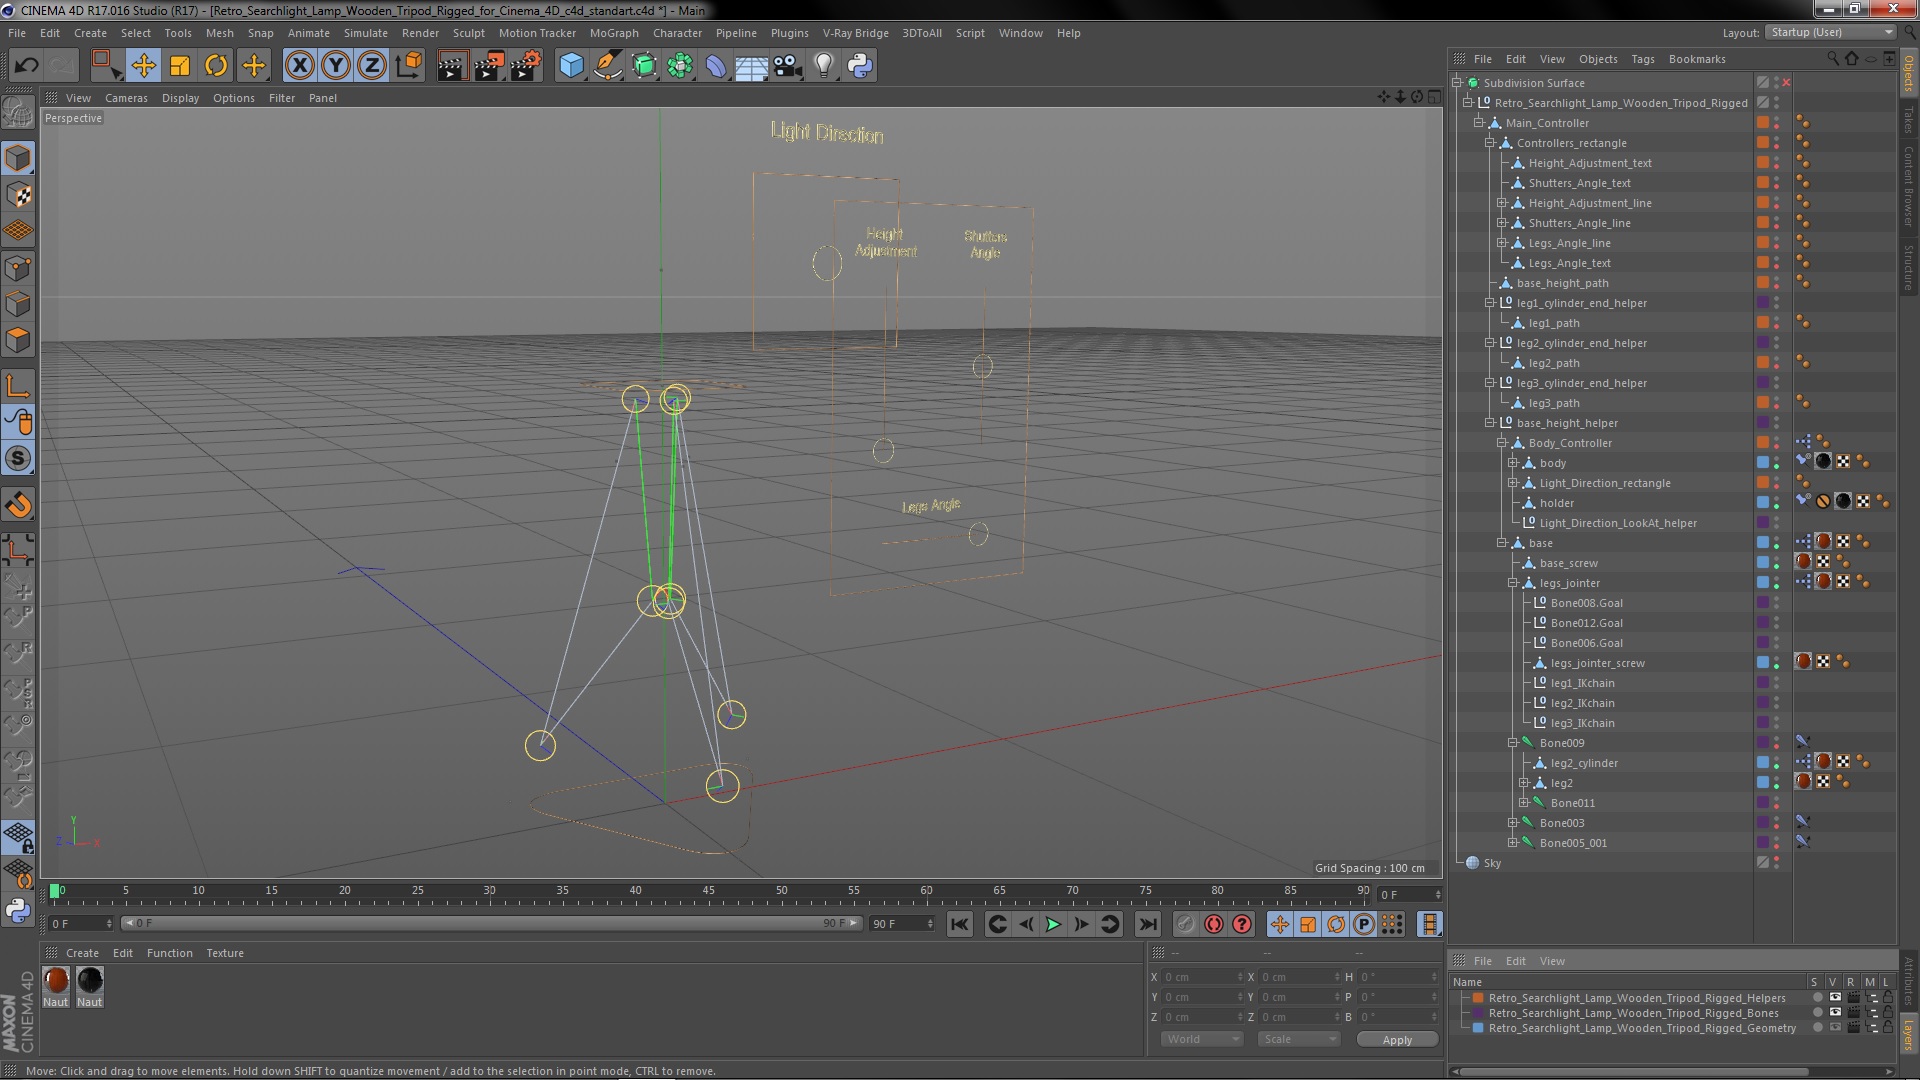Open the V-Ray Bridge menu

point(855,33)
